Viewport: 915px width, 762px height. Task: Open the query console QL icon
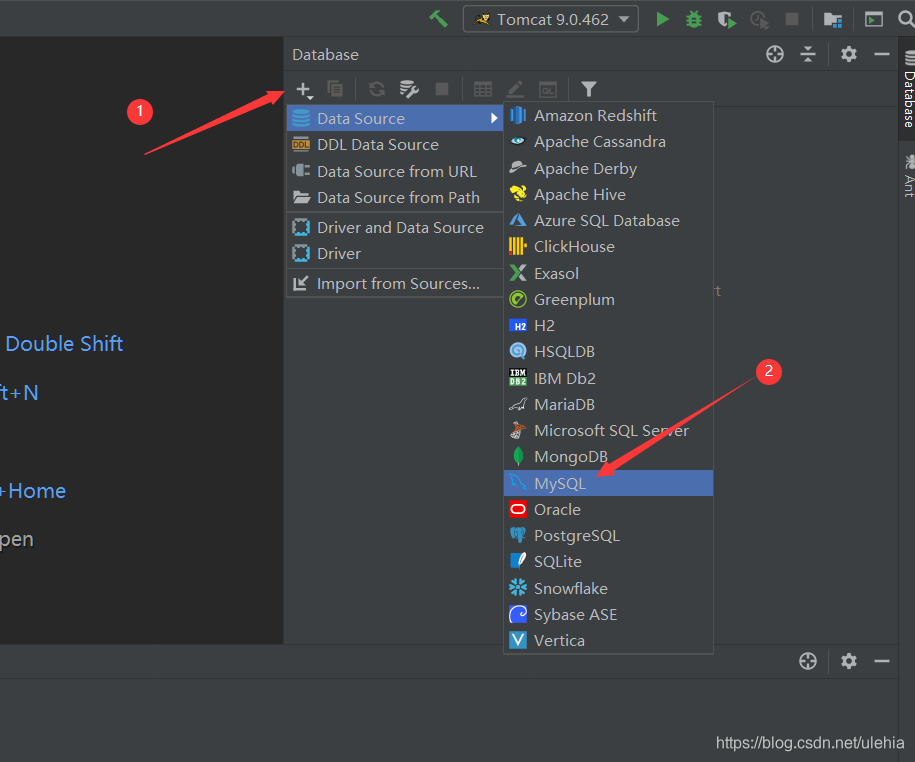point(547,89)
